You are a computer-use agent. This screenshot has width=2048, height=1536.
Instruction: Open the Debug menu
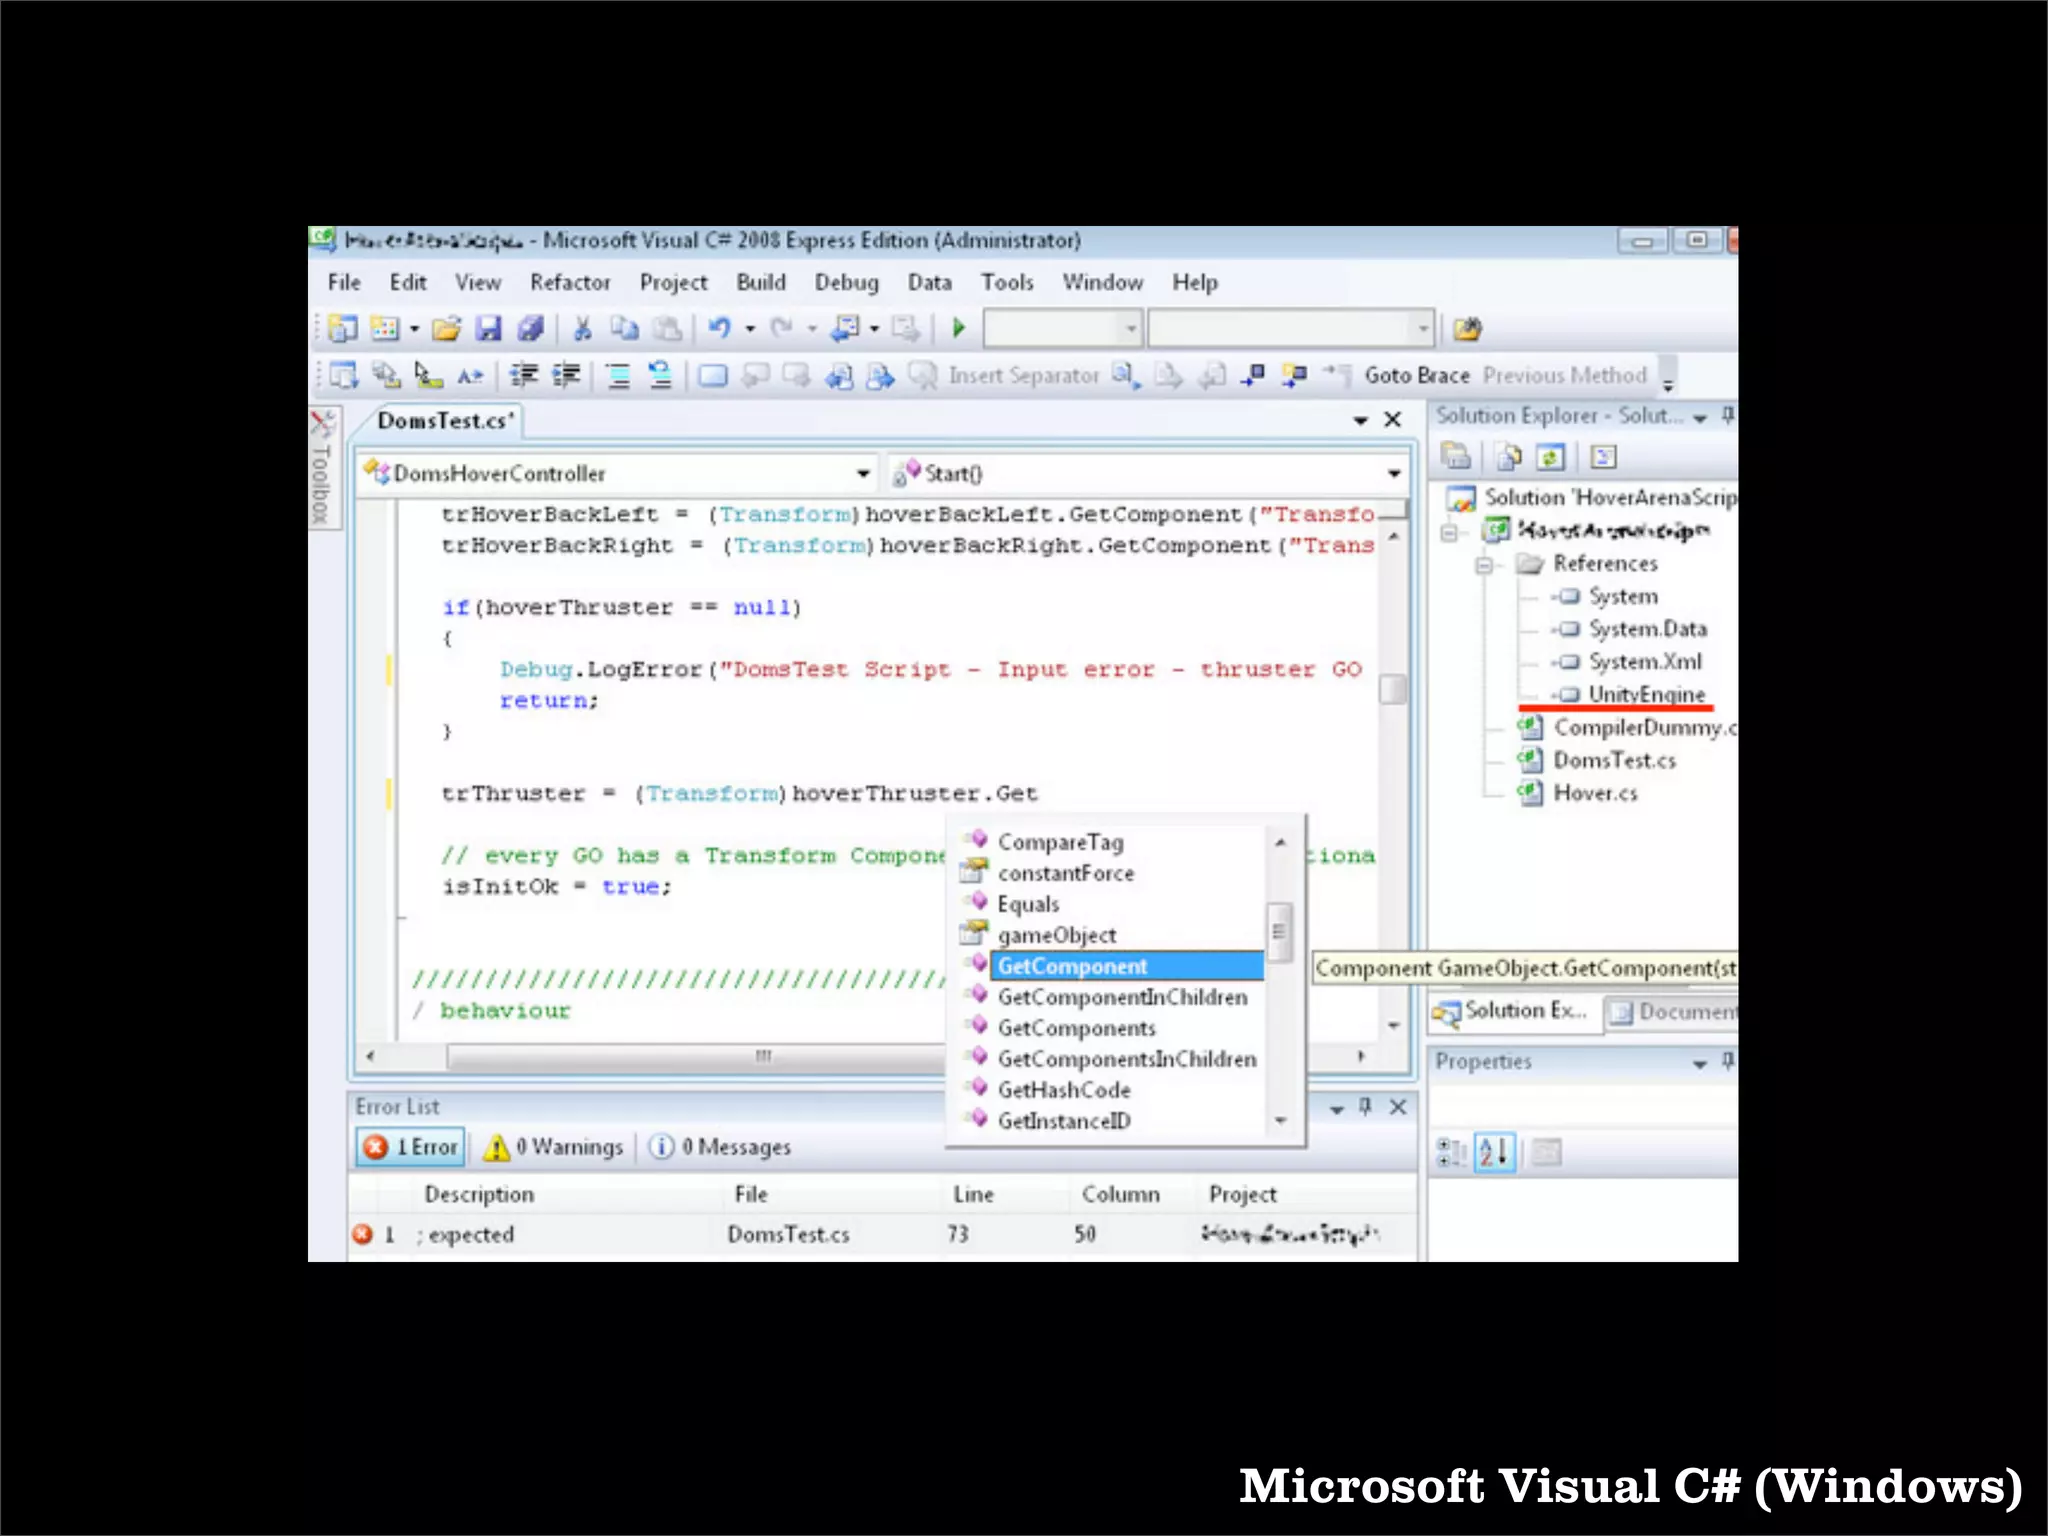tap(846, 283)
